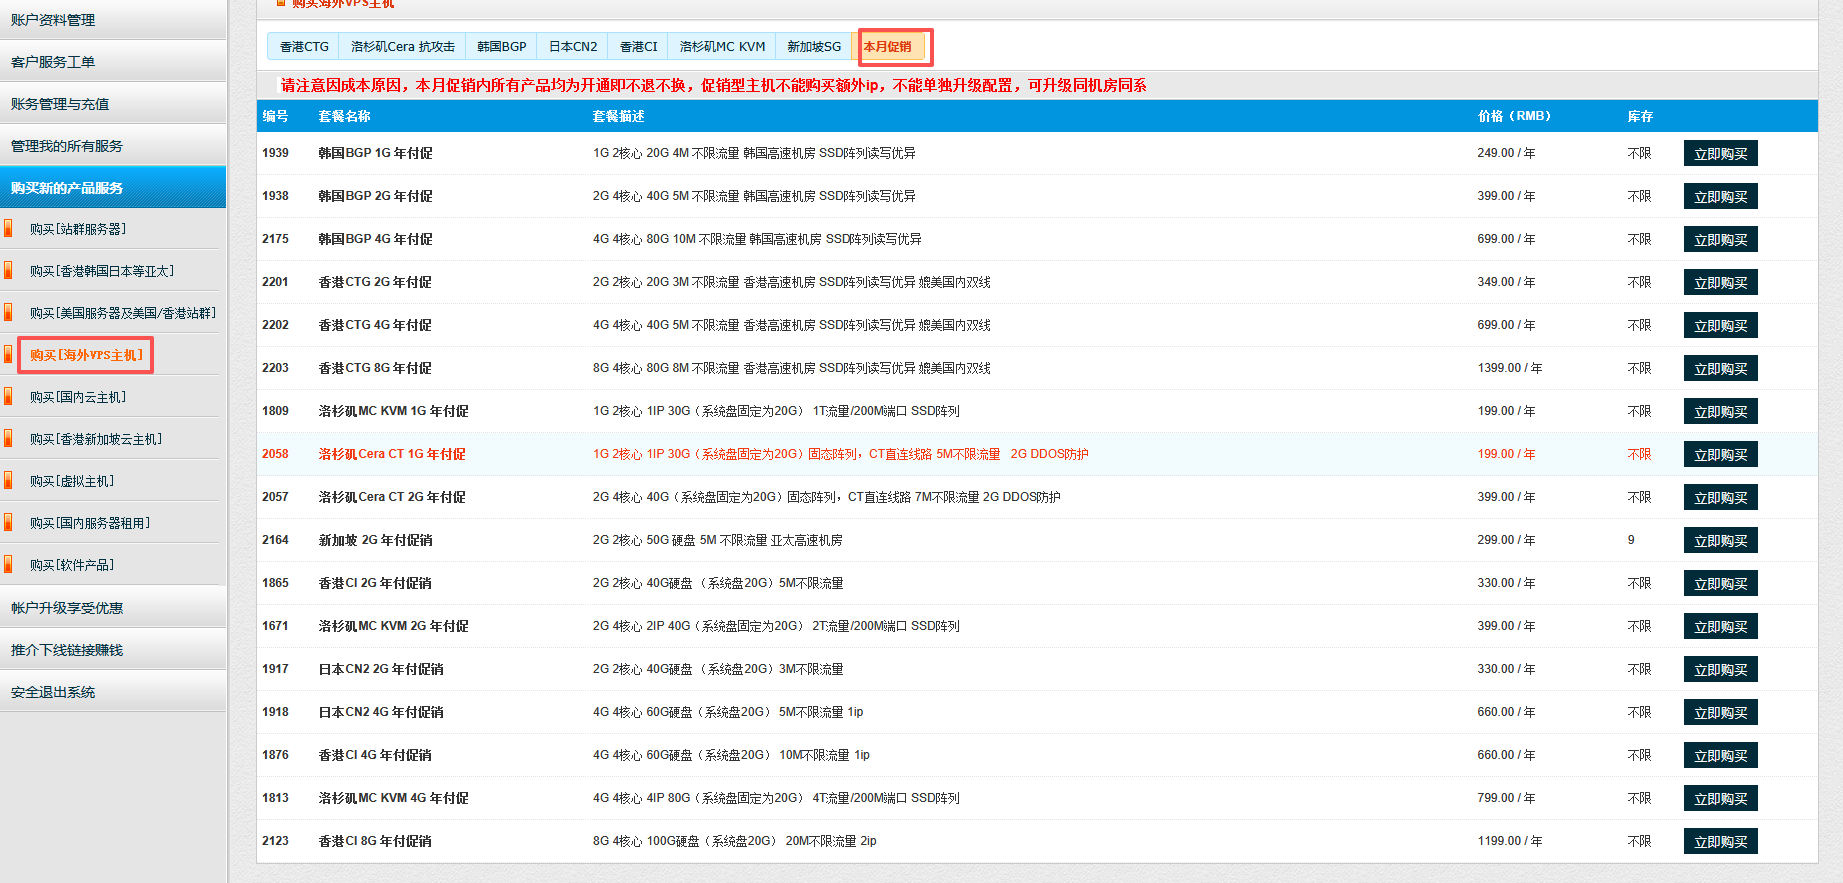Open 购买[海外VPS主机] link
This screenshot has width=1843, height=883.
tap(86, 355)
